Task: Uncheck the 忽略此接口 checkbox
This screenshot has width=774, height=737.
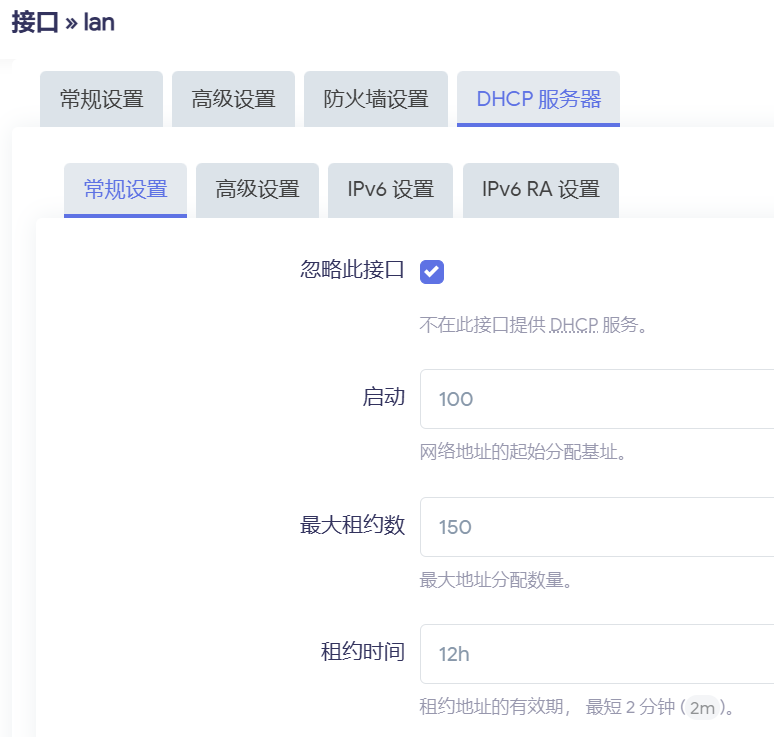Action: tap(432, 271)
